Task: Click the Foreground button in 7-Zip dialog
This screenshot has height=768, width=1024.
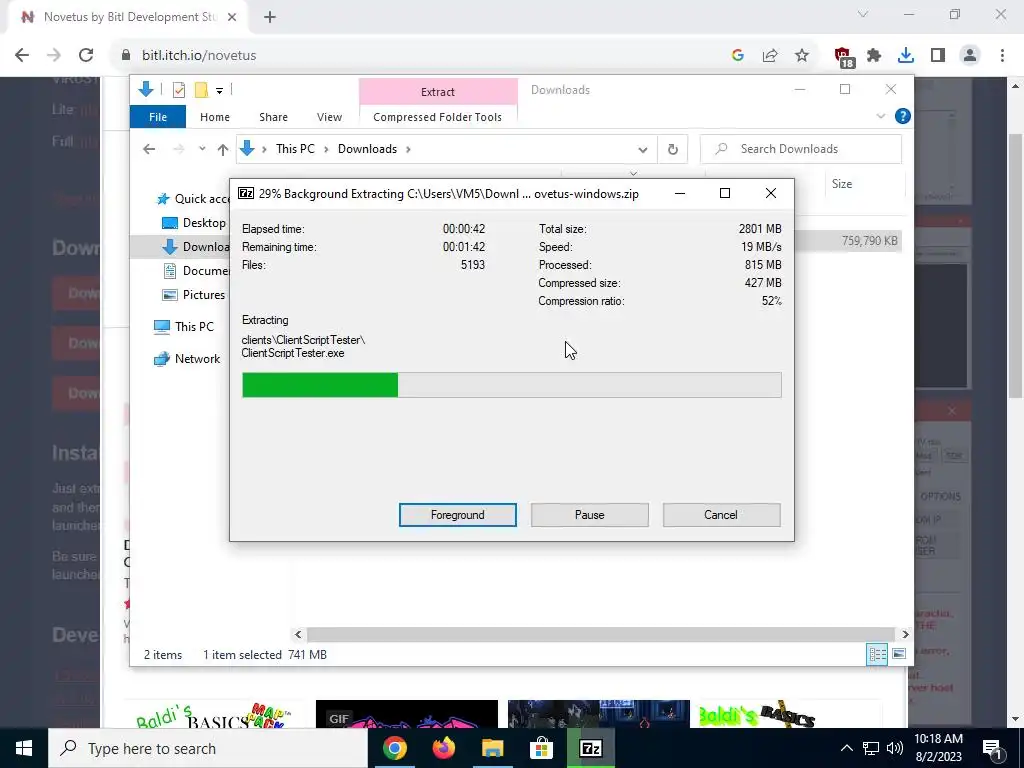Action: [457, 515]
